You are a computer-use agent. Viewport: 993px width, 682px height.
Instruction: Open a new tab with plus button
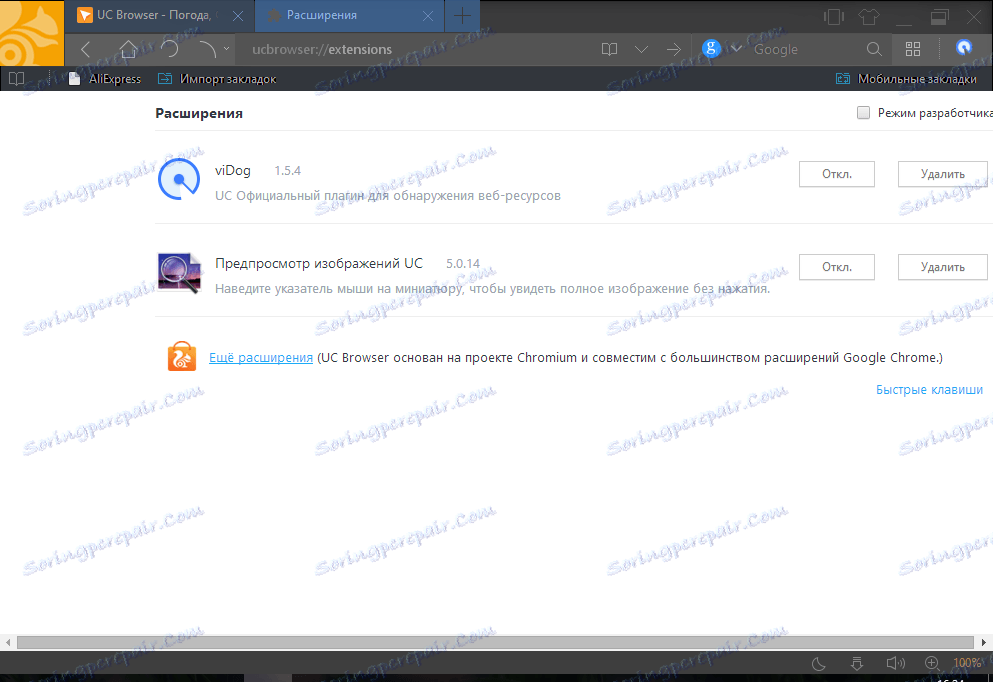[x=462, y=16]
